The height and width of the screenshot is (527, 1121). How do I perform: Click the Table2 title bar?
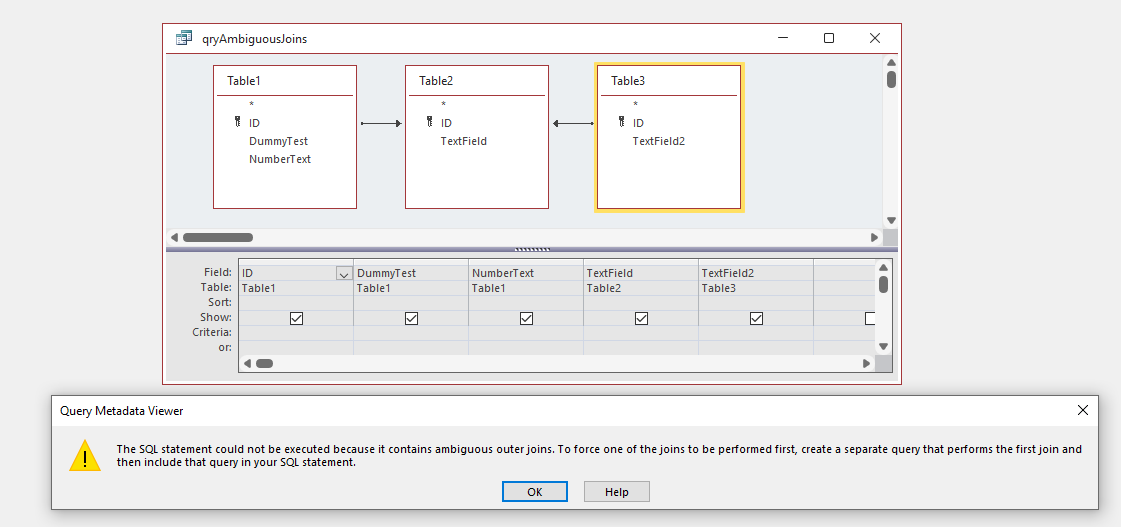point(476,81)
